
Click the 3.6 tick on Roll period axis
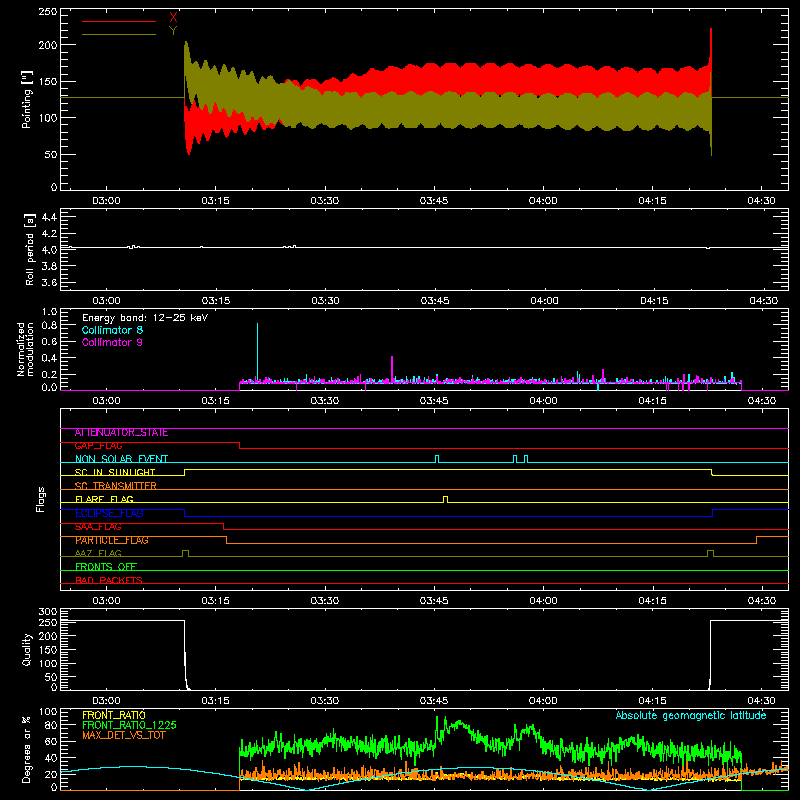(x=49, y=282)
